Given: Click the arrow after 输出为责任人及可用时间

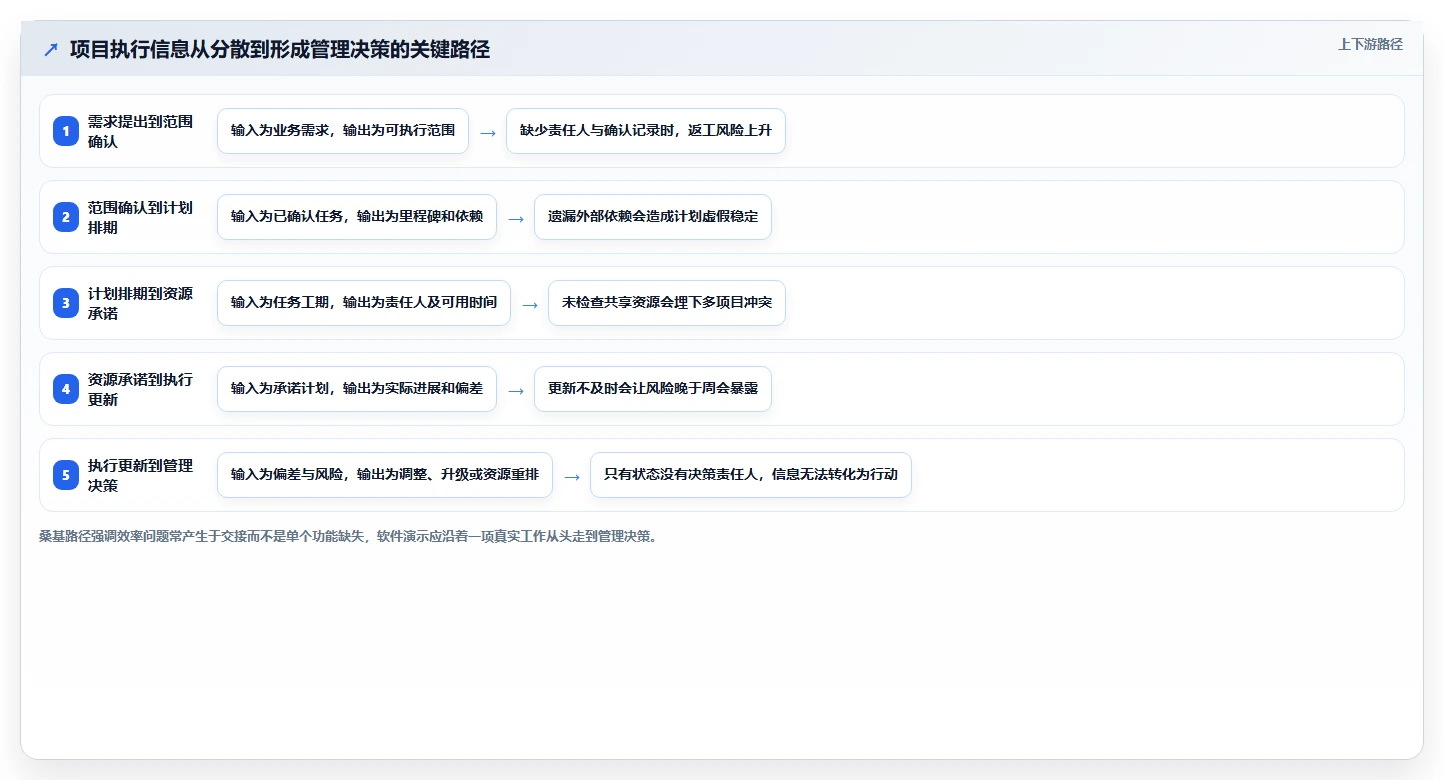Looking at the screenshot, I should pos(530,304).
